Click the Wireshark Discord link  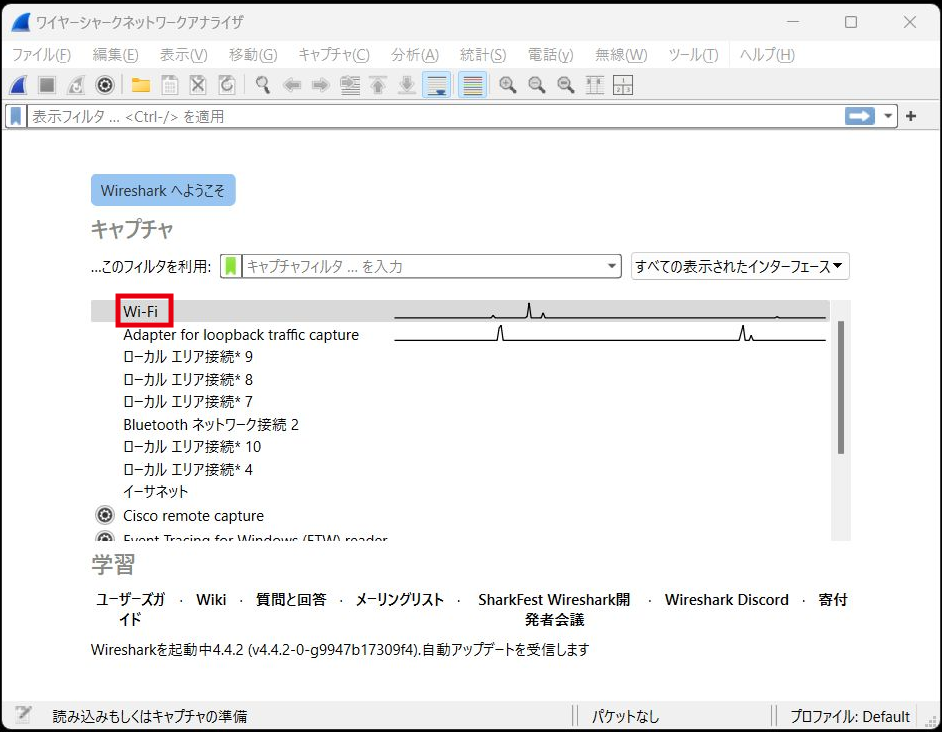(x=726, y=600)
